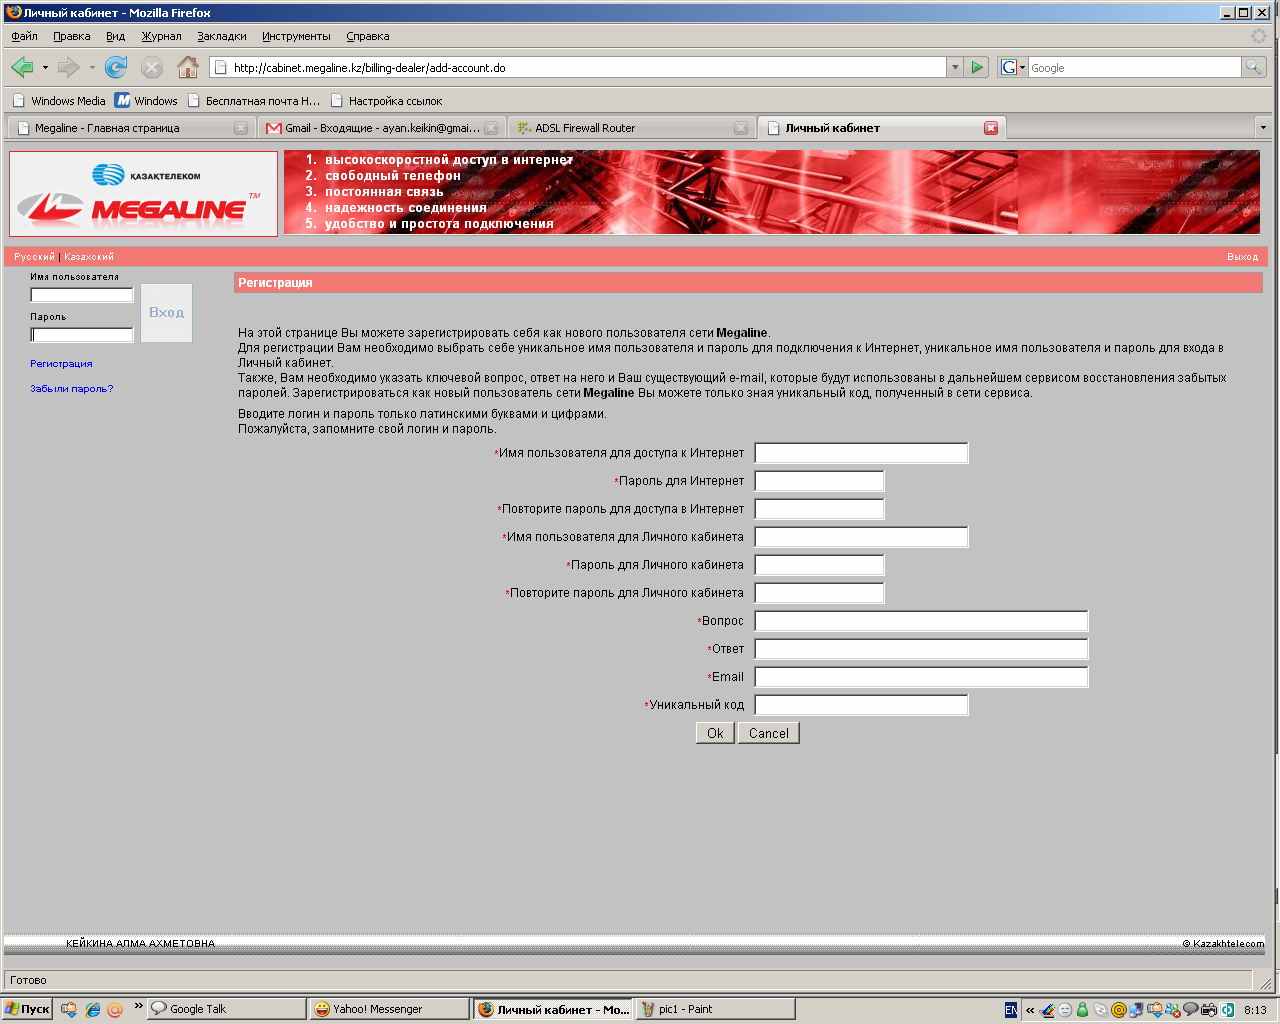Click the search magnifier button
The height and width of the screenshot is (1024, 1280).
pyautogui.click(x=1253, y=67)
